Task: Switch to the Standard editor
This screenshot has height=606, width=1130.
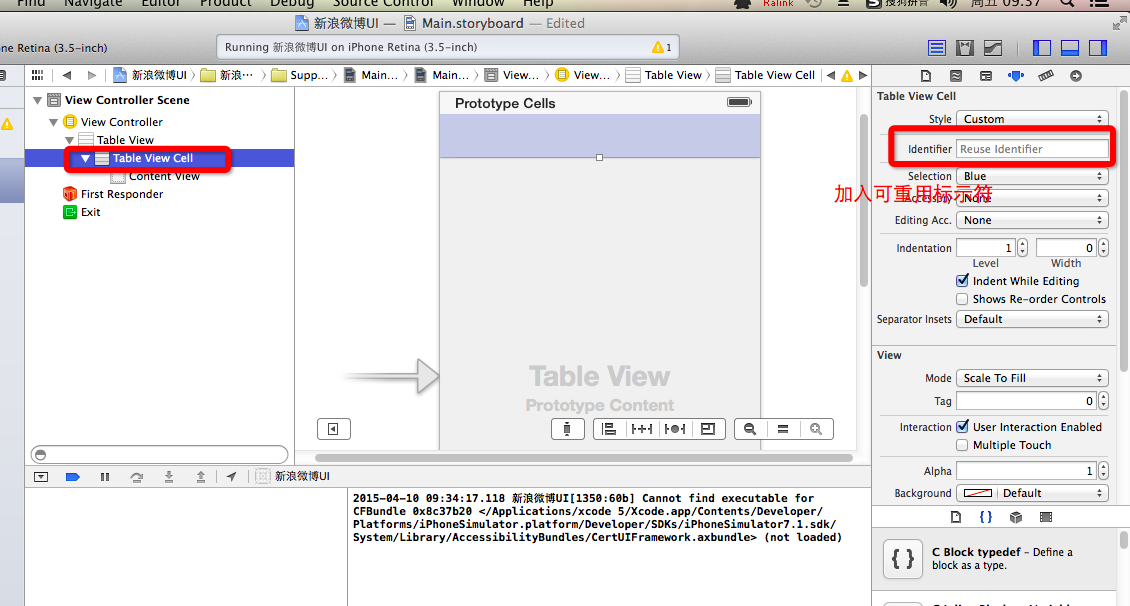Action: [x=937, y=48]
